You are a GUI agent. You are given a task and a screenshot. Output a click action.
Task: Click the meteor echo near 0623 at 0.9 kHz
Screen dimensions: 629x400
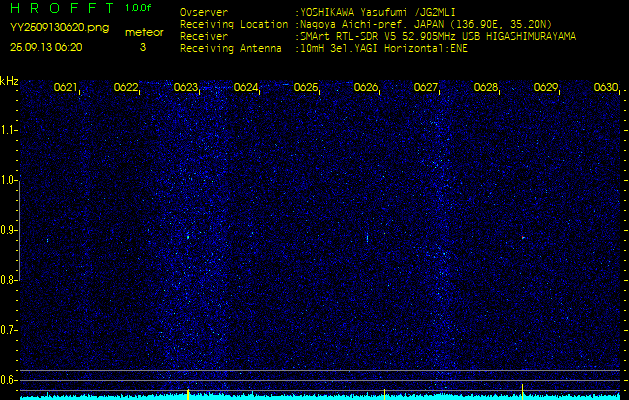188,237
